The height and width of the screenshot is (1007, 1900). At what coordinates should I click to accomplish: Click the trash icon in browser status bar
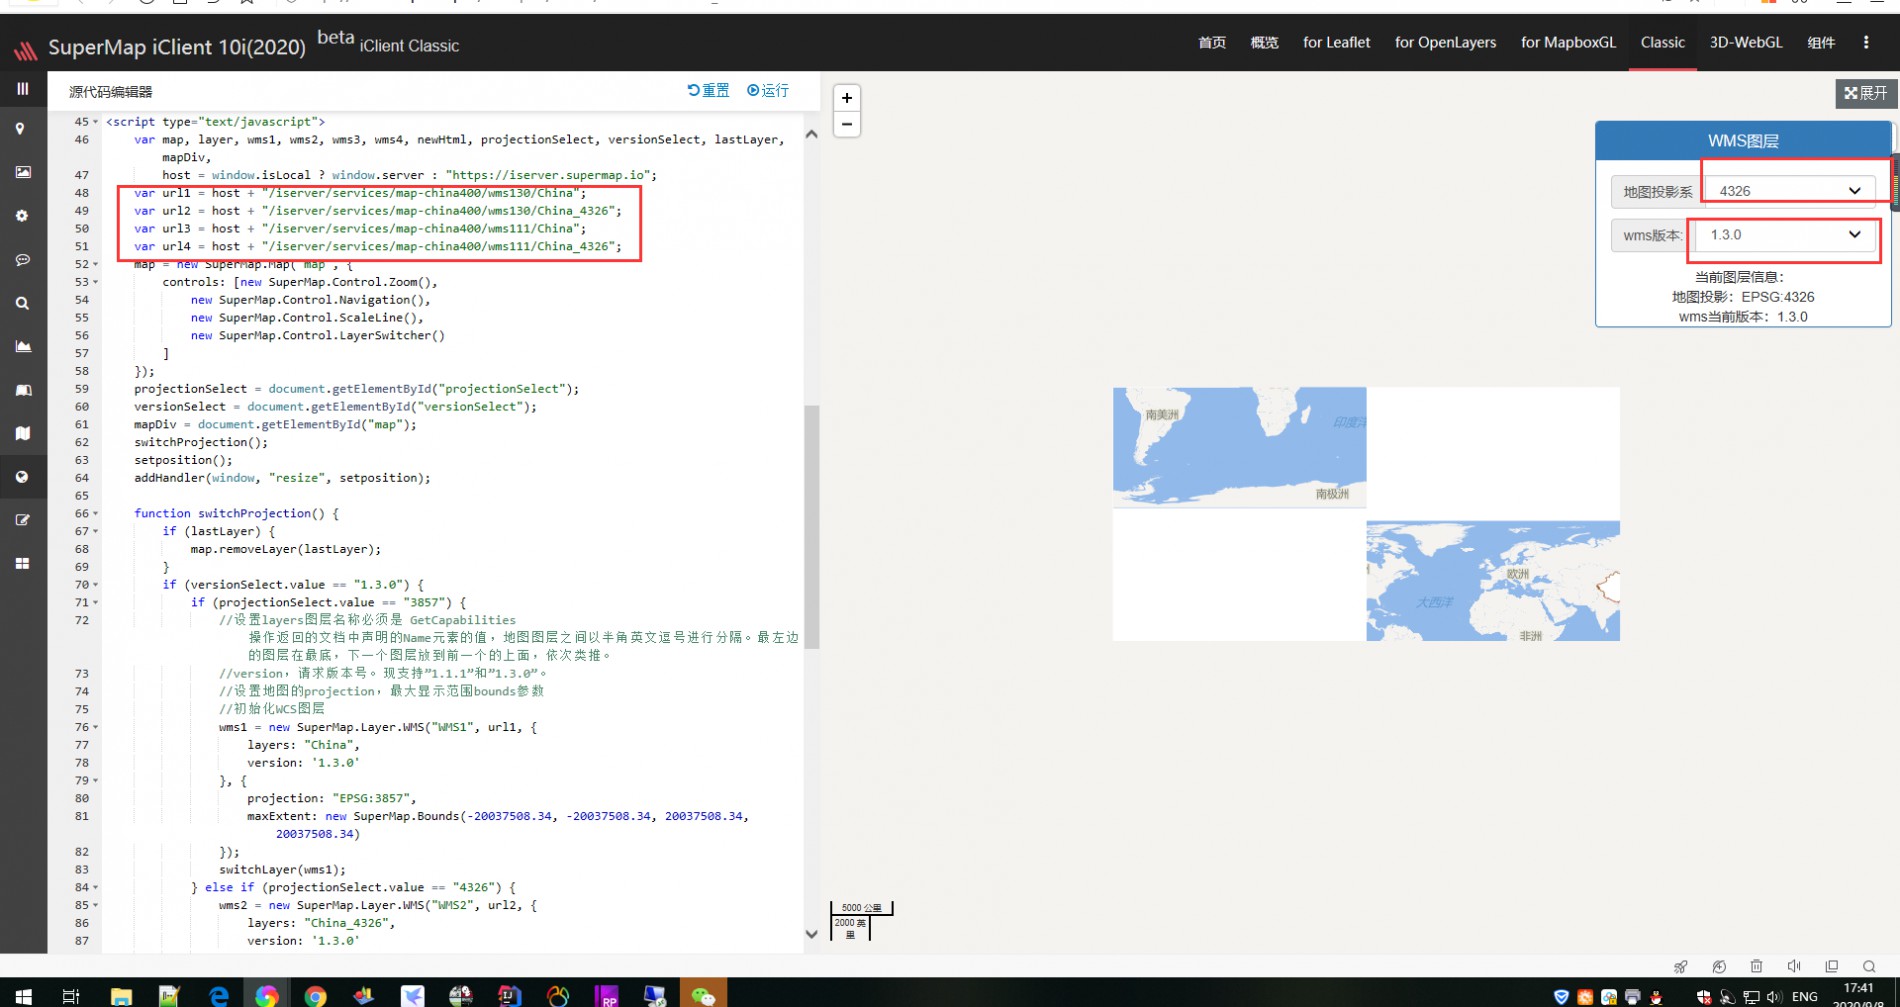pyautogui.click(x=1756, y=966)
